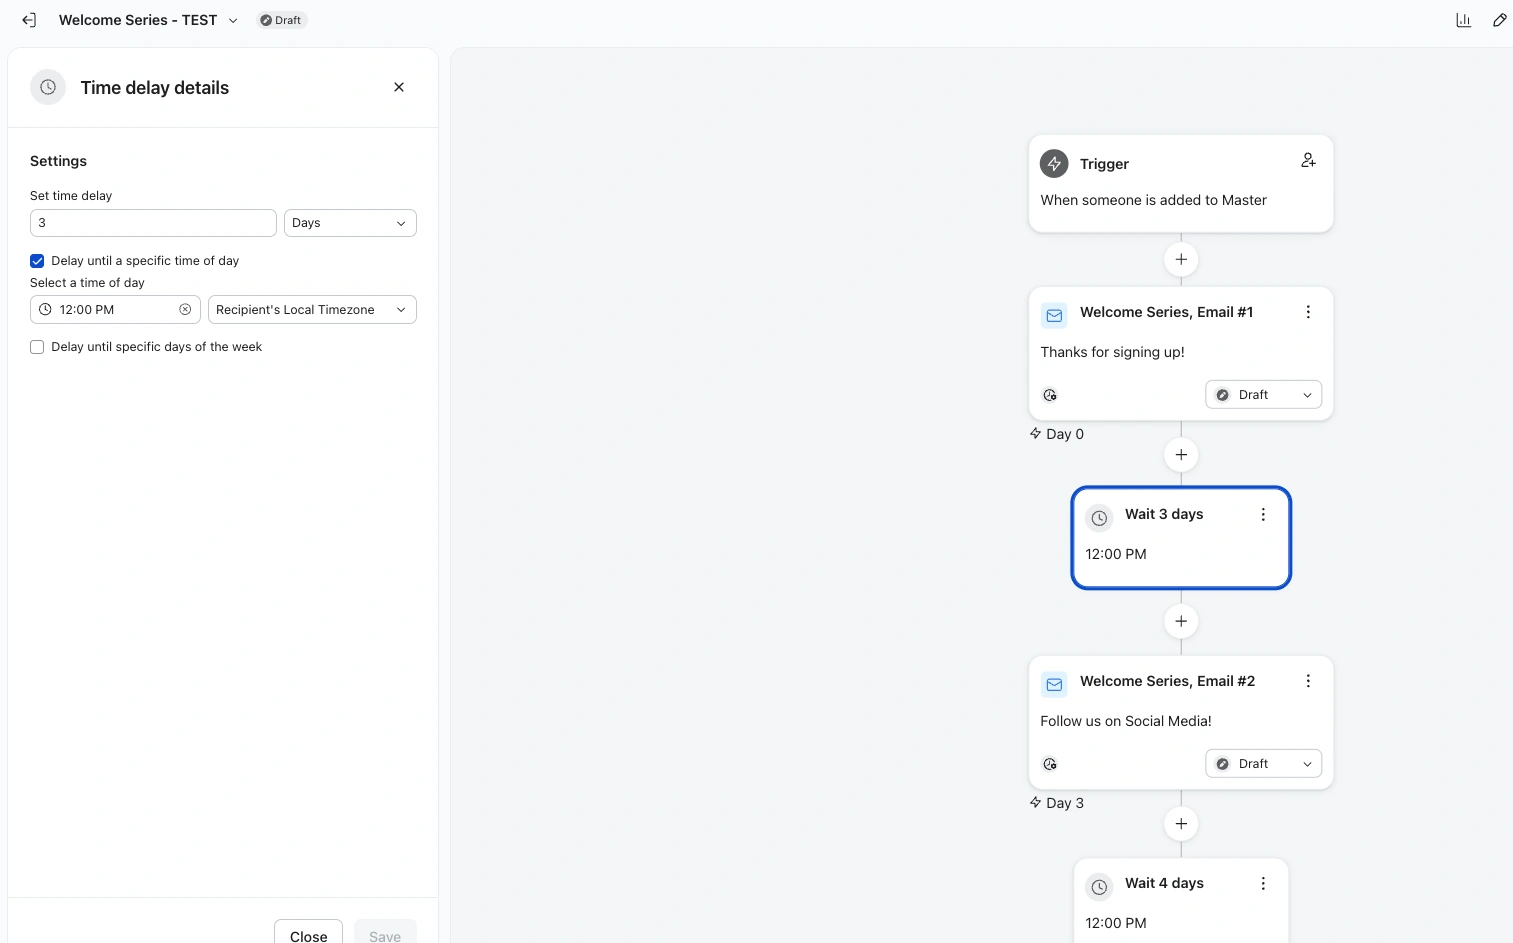The height and width of the screenshot is (943, 1513).
Task: Click the clock icon on Wait 4 days
Action: (1099, 887)
